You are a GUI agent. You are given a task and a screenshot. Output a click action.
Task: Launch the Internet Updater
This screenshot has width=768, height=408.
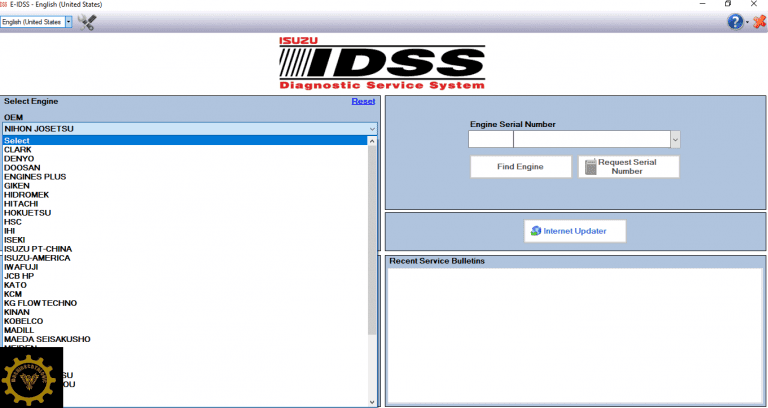[x=575, y=231]
